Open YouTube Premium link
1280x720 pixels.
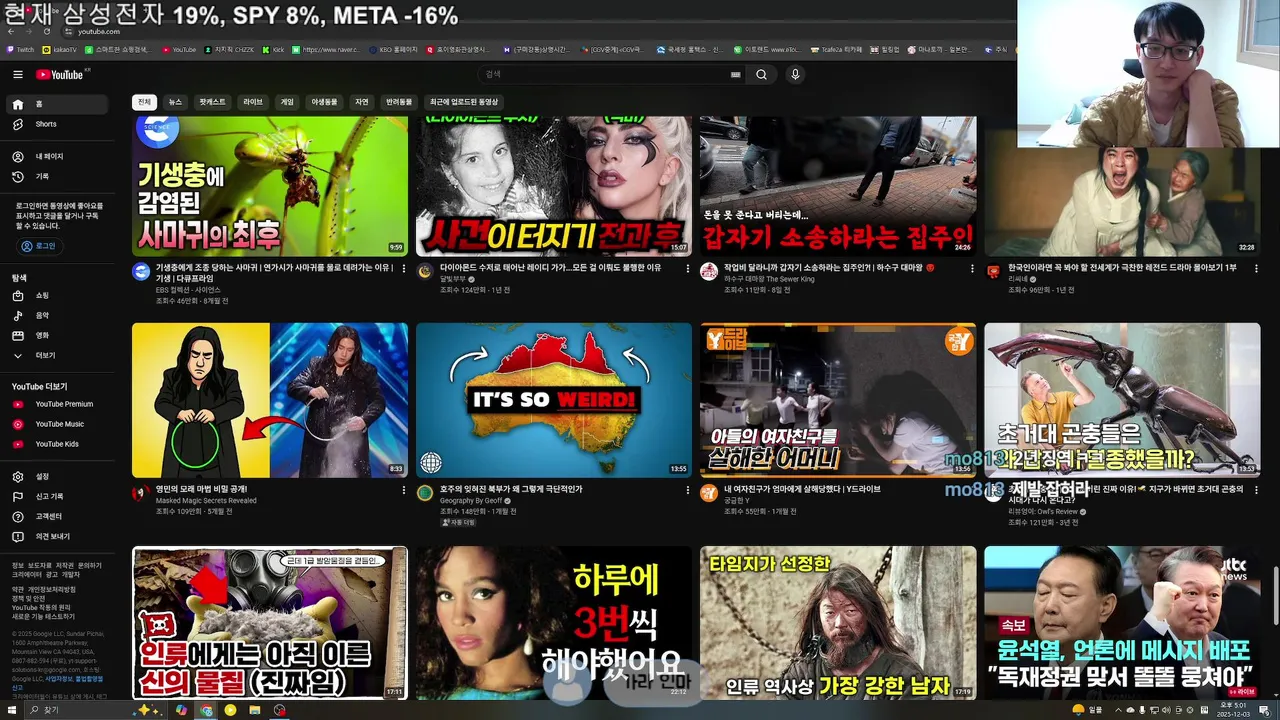58,404
